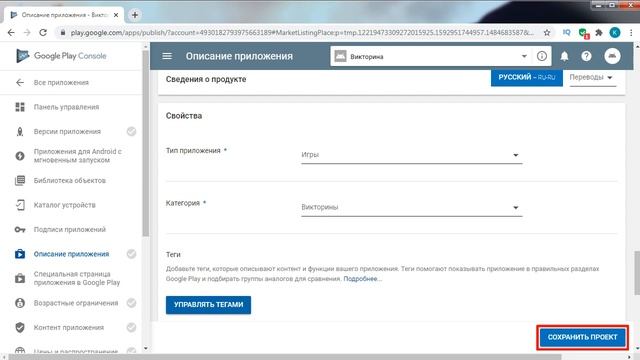Image resolution: width=640 pixels, height=360 pixels.
Task: Click checkmark status next to Контент приложения
Action: (131, 327)
